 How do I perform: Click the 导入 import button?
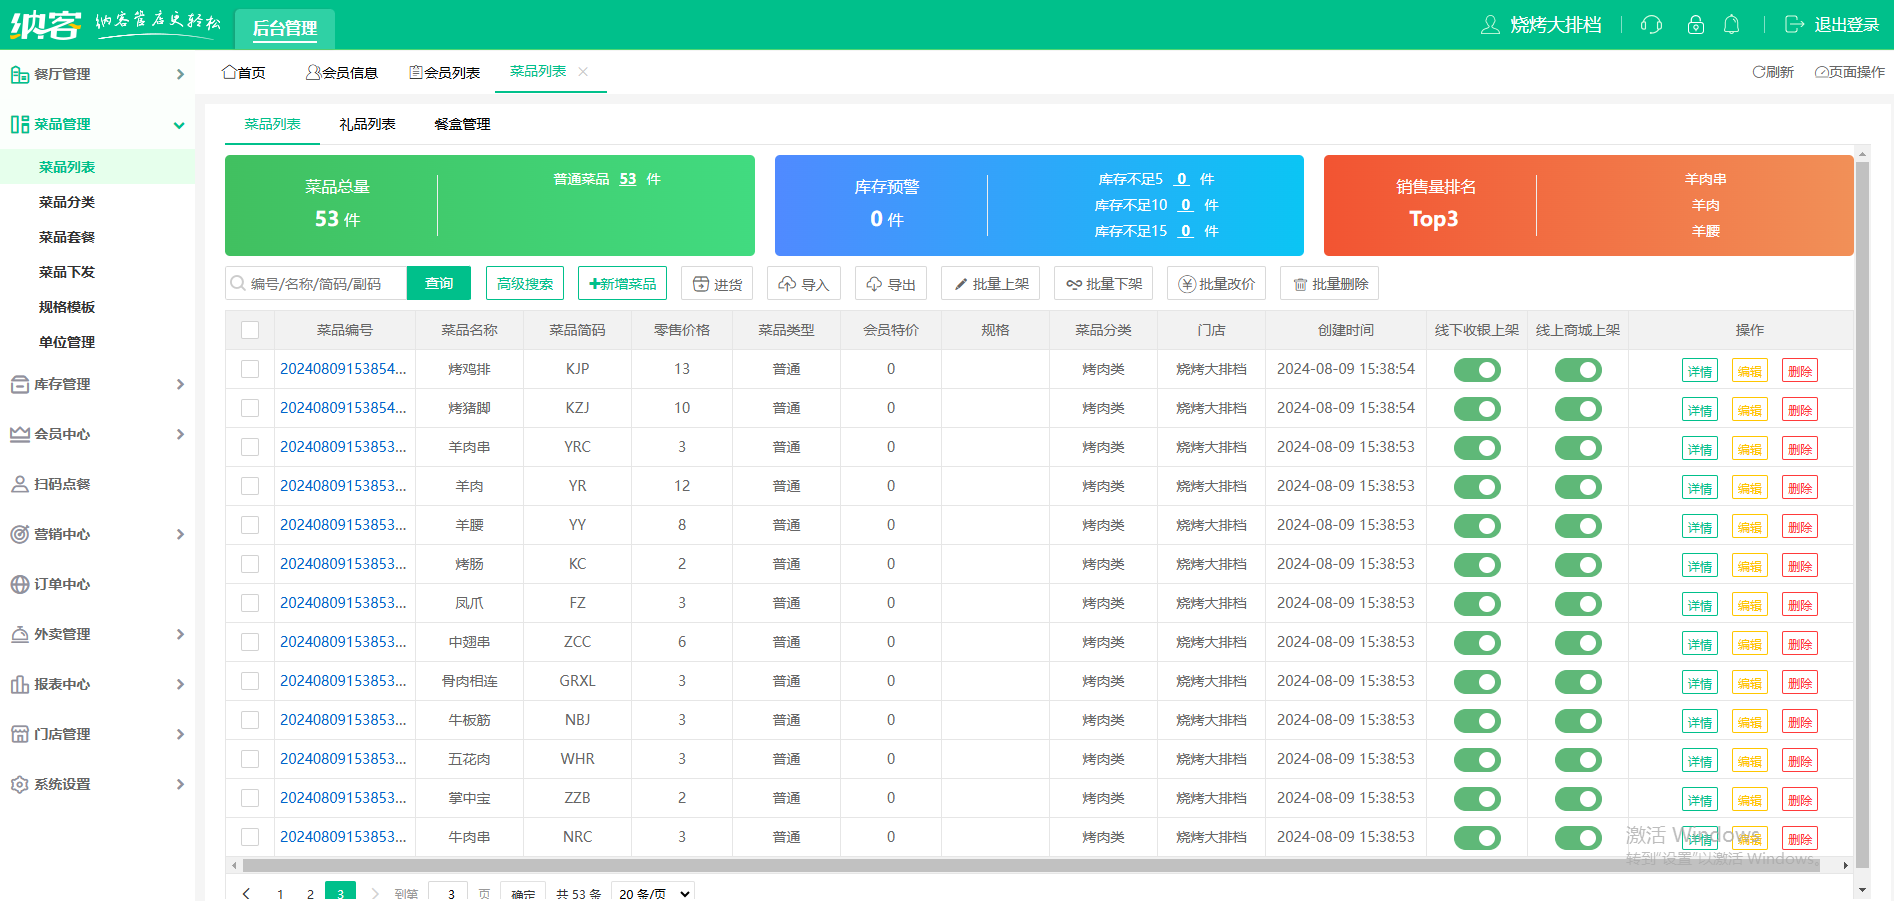(804, 284)
